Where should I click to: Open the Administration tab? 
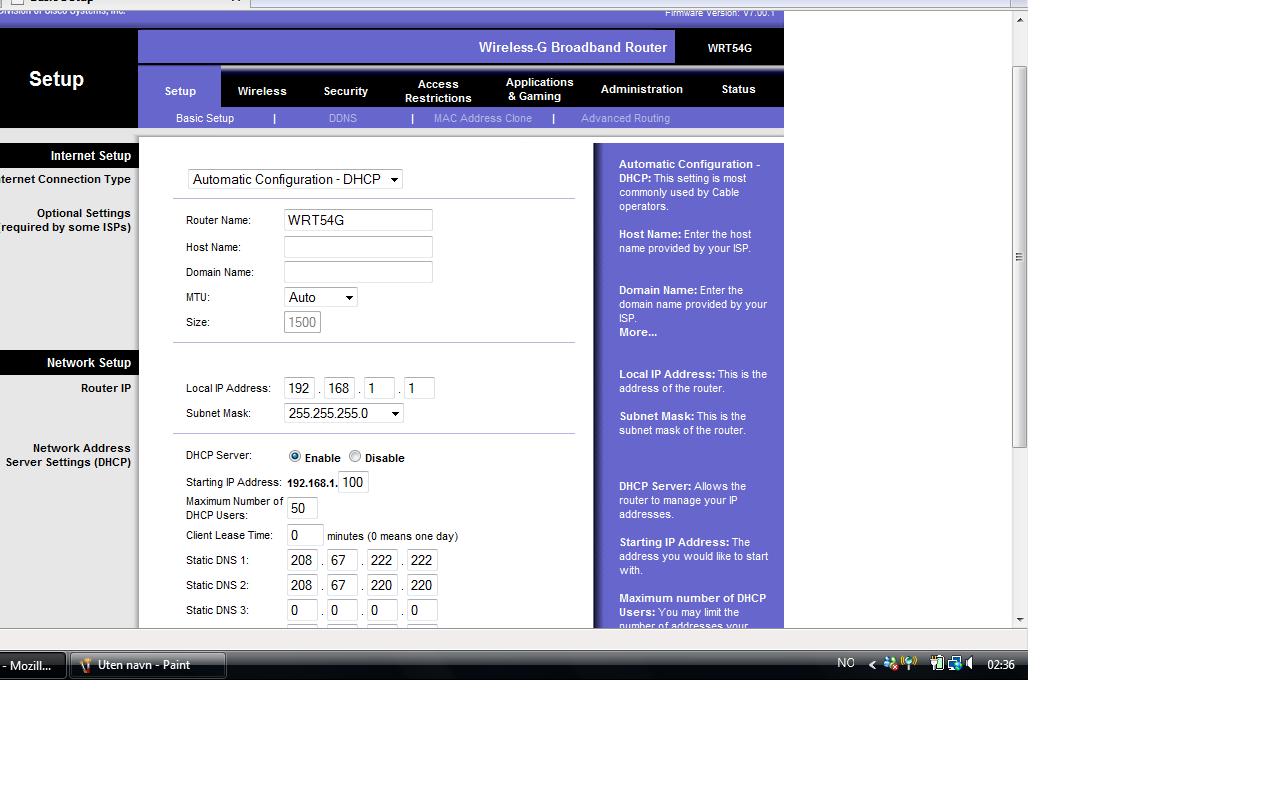(642, 89)
